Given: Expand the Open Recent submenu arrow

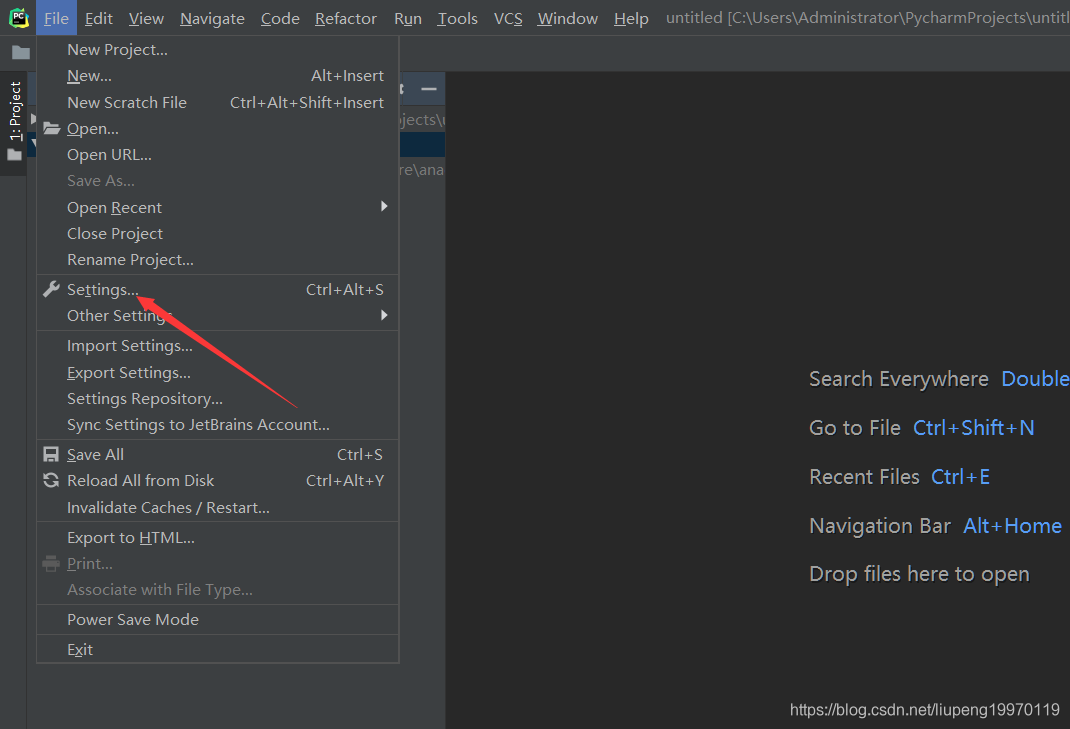Looking at the screenshot, I should 384,206.
